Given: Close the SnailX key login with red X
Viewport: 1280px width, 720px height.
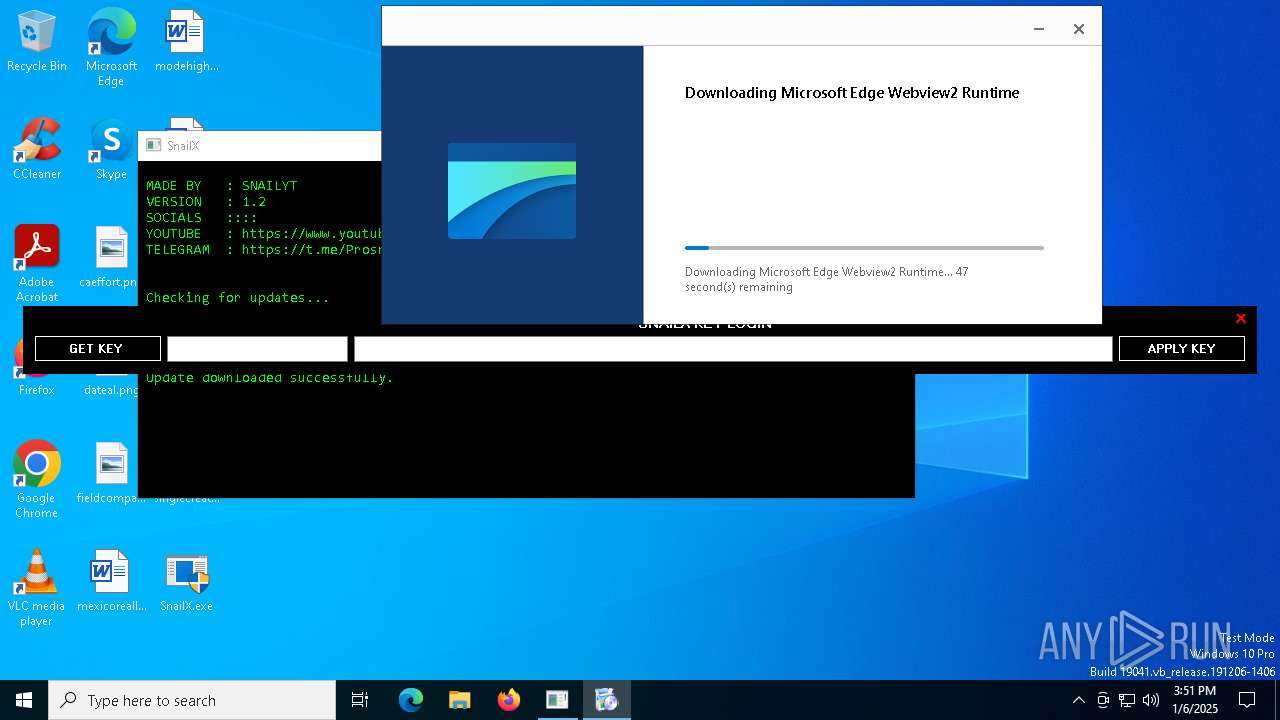Looking at the screenshot, I should pyautogui.click(x=1241, y=318).
